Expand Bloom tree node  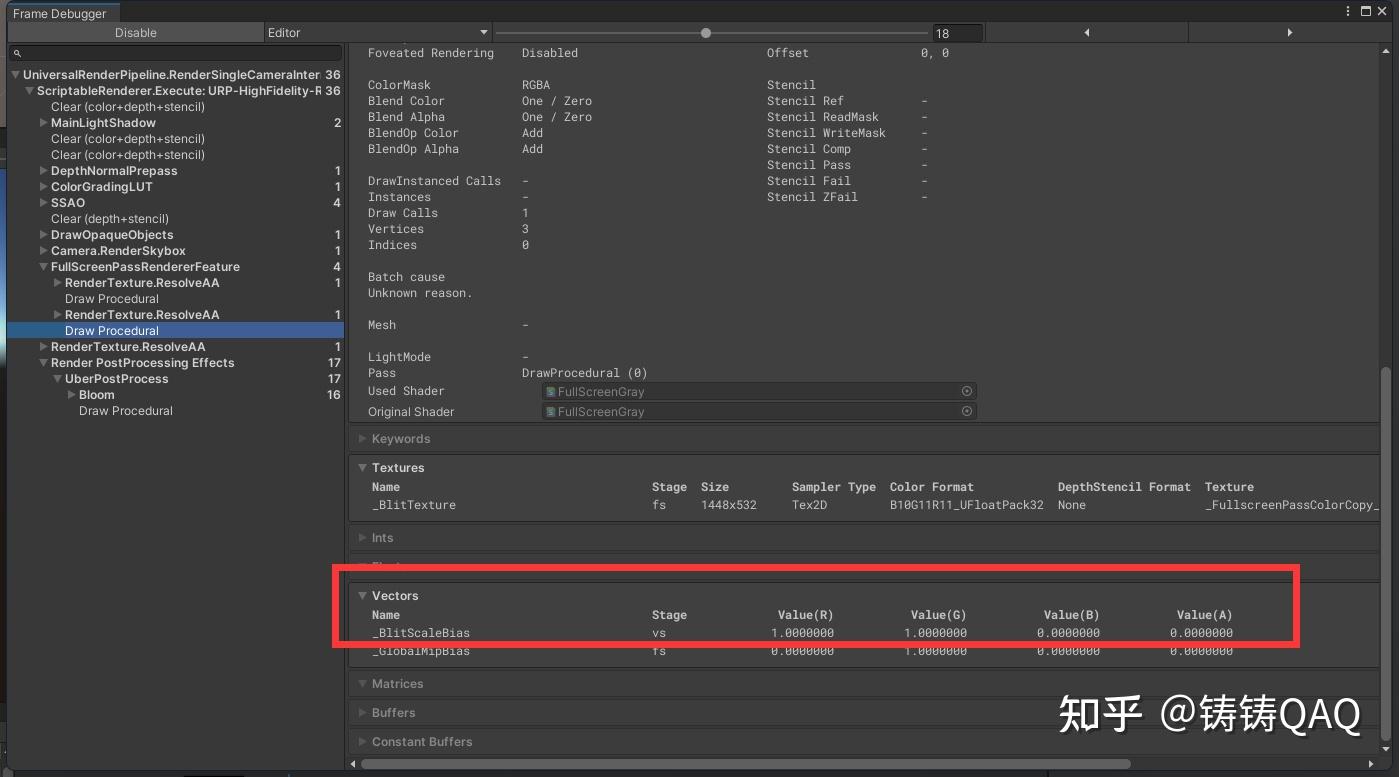click(x=72, y=395)
